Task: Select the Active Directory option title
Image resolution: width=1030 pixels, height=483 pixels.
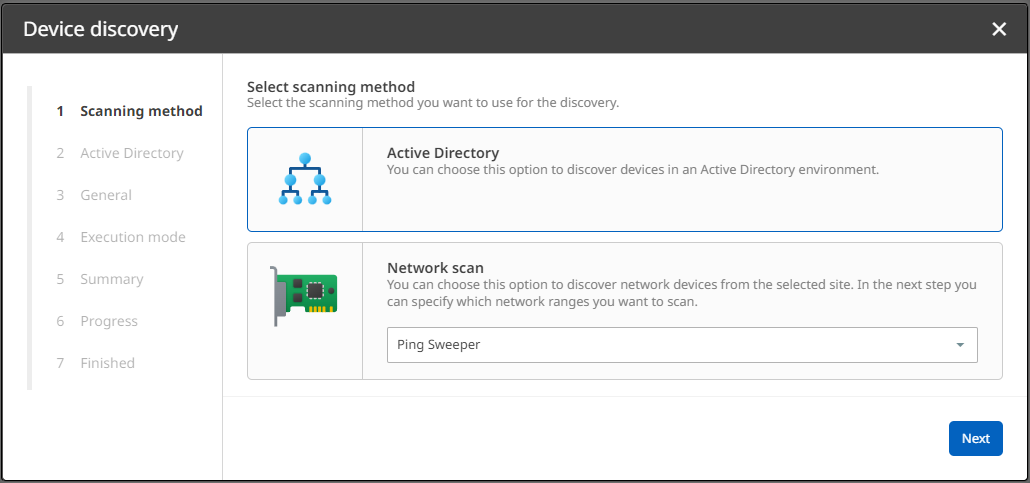Action: click(x=442, y=153)
